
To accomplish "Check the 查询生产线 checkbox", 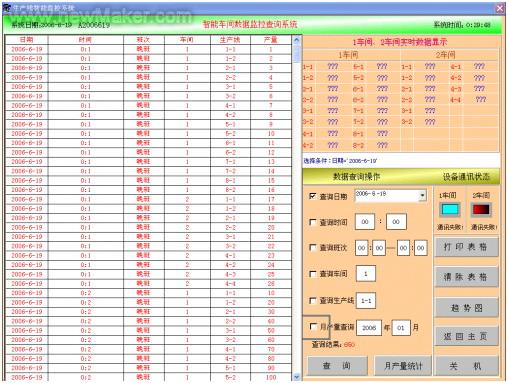I will [x=313, y=300].
